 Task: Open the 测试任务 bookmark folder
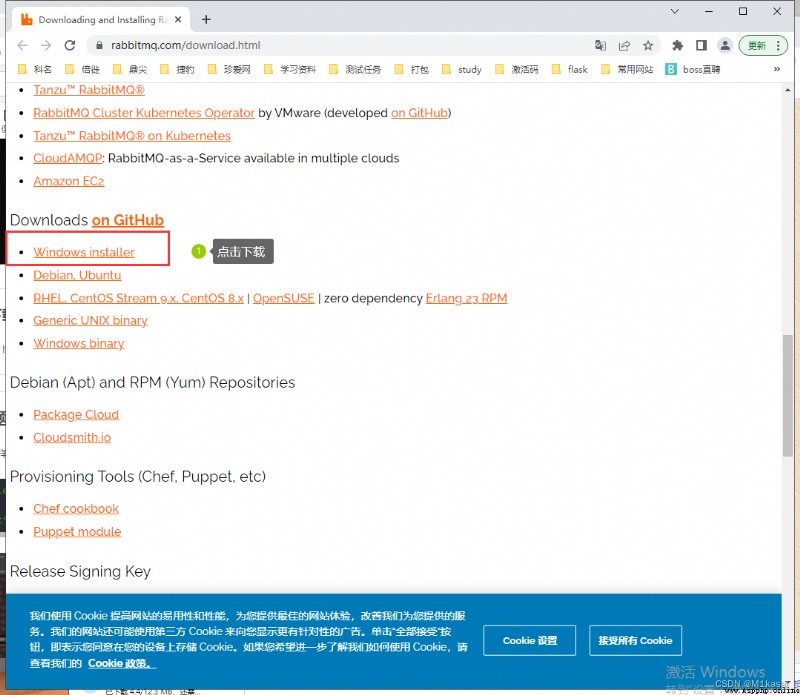point(356,69)
